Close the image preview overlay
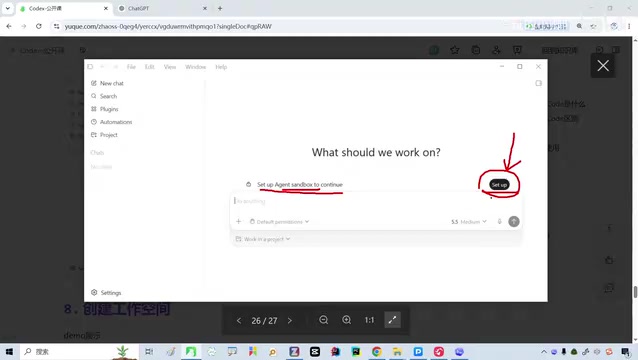The image size is (638, 360). (x=603, y=65)
